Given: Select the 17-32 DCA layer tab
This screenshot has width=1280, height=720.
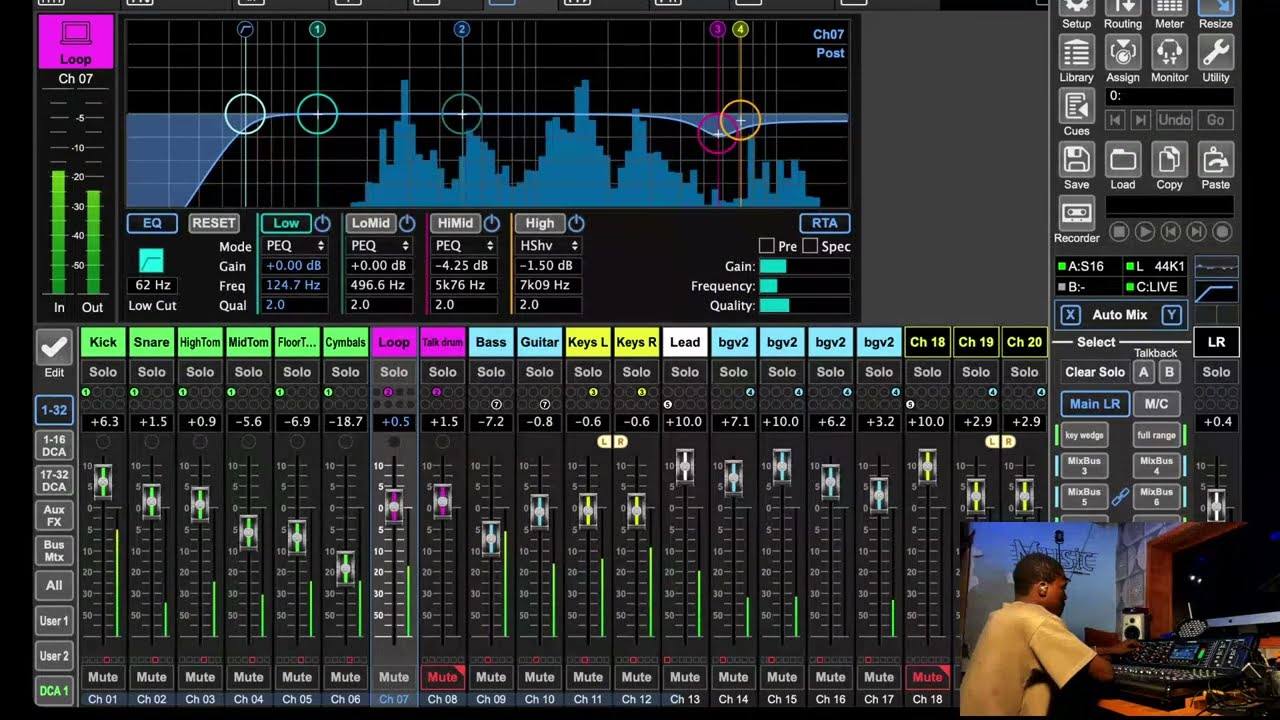Looking at the screenshot, I should [x=54, y=481].
